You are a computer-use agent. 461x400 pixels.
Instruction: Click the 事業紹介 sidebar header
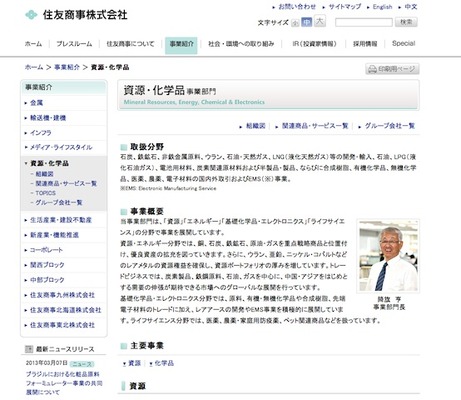tap(64, 88)
